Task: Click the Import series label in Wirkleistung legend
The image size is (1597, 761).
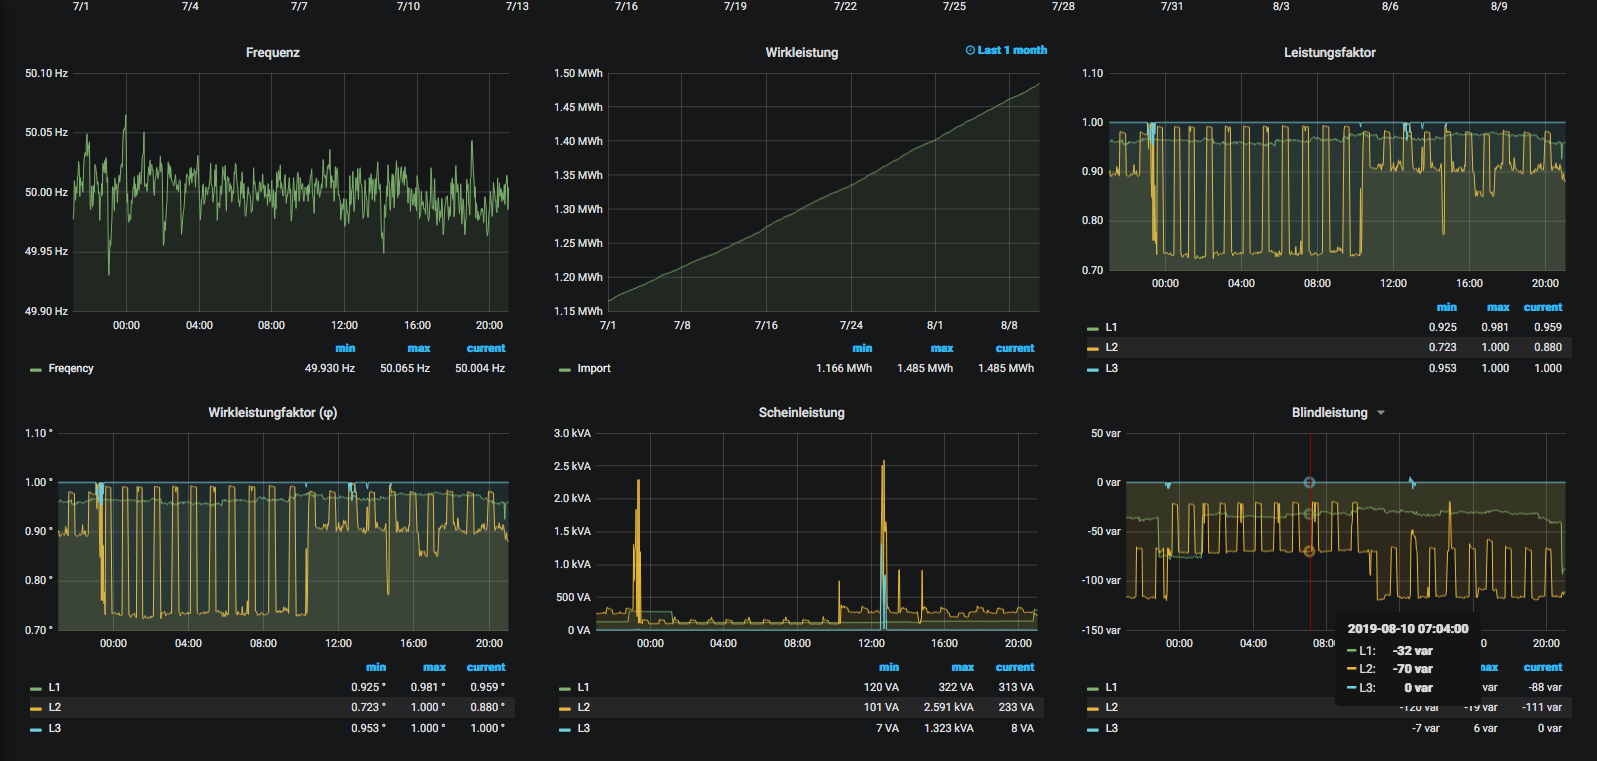Action: [x=593, y=369]
